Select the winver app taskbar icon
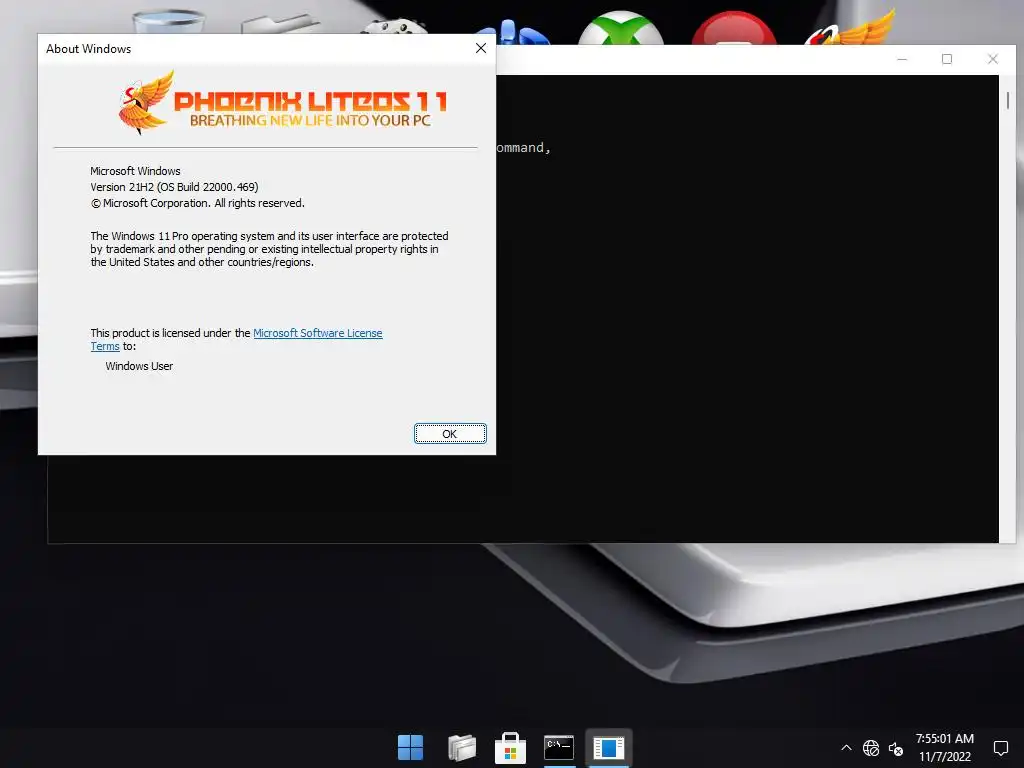Viewport: 1024px width, 768px height. pos(608,747)
